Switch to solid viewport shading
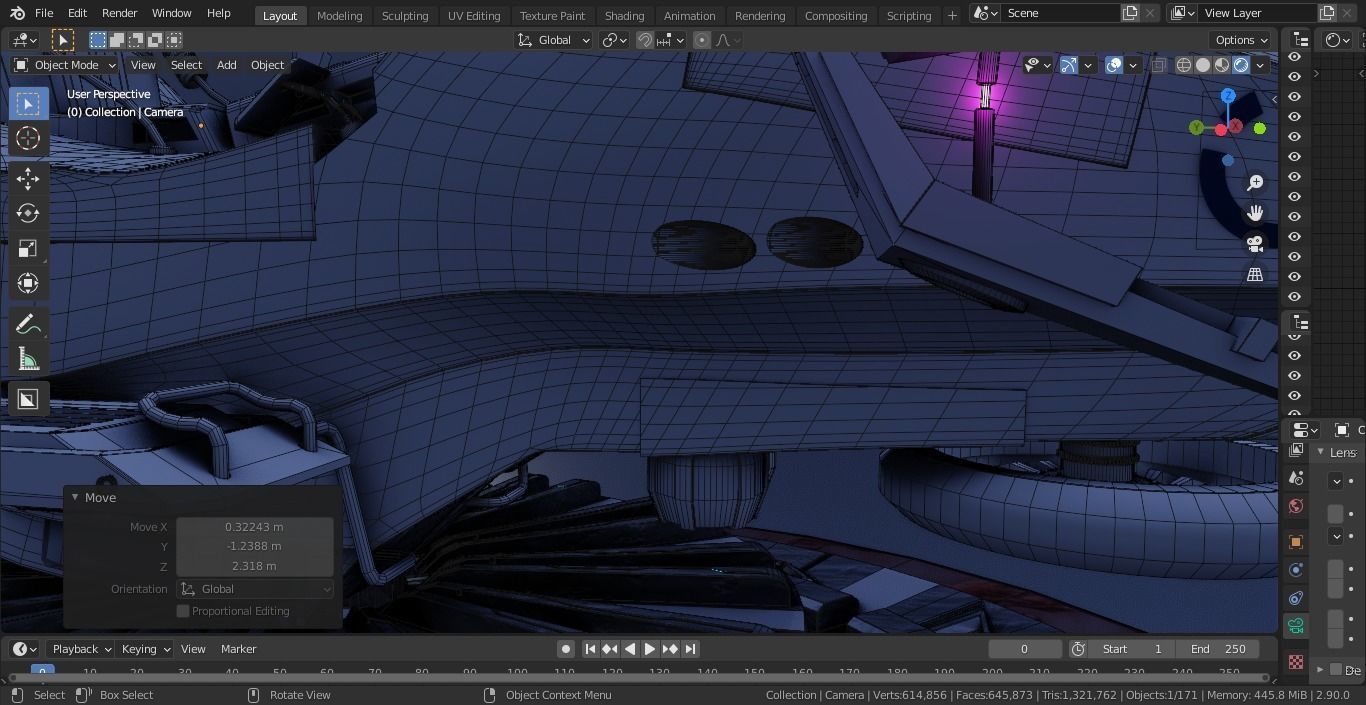The height and width of the screenshot is (705, 1366). point(1203,65)
